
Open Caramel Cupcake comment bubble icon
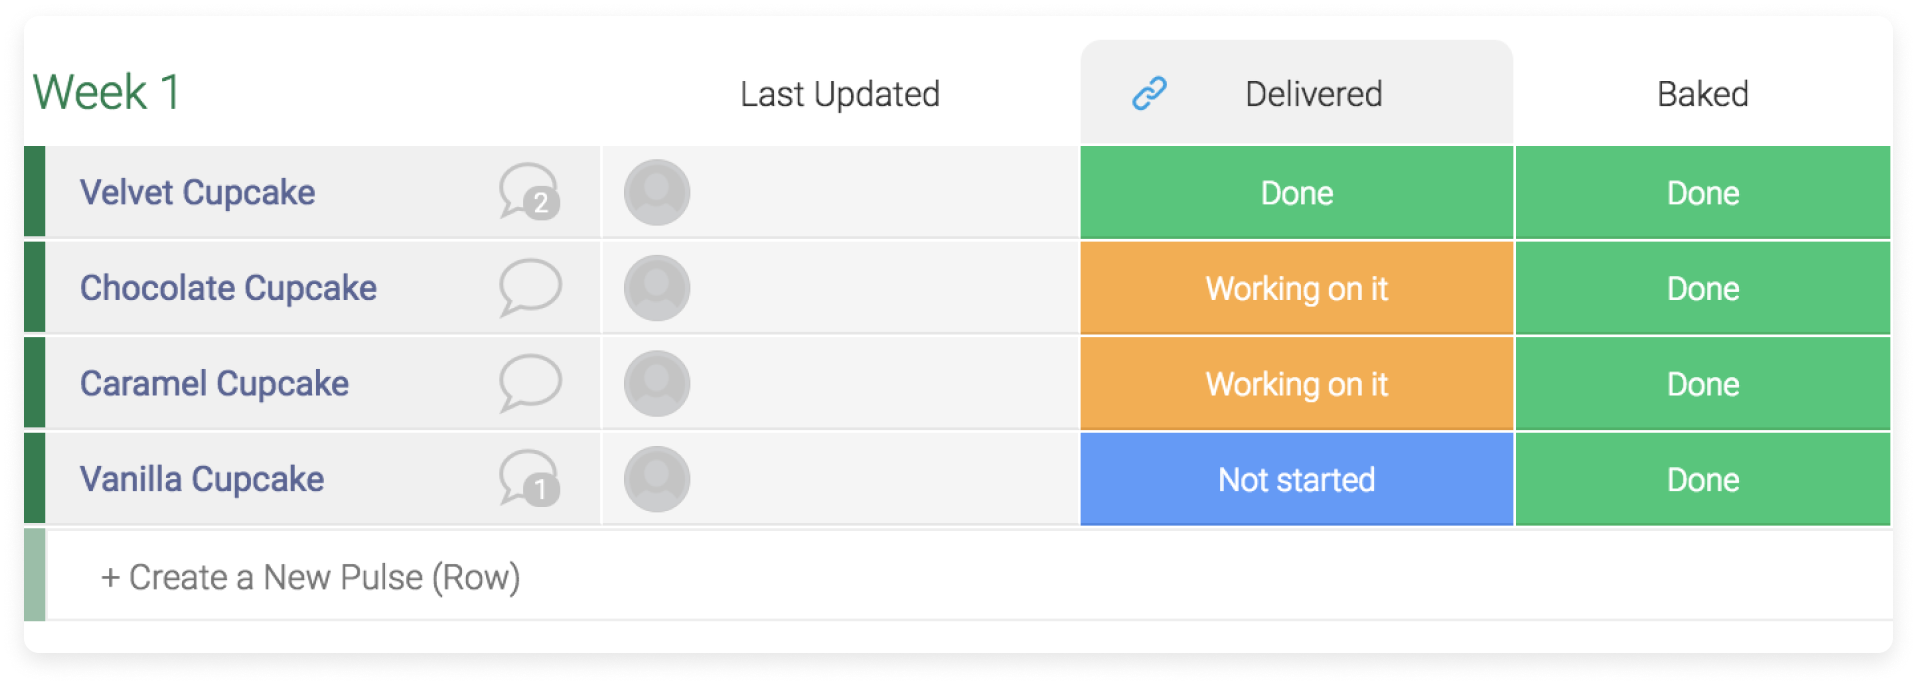pos(530,383)
